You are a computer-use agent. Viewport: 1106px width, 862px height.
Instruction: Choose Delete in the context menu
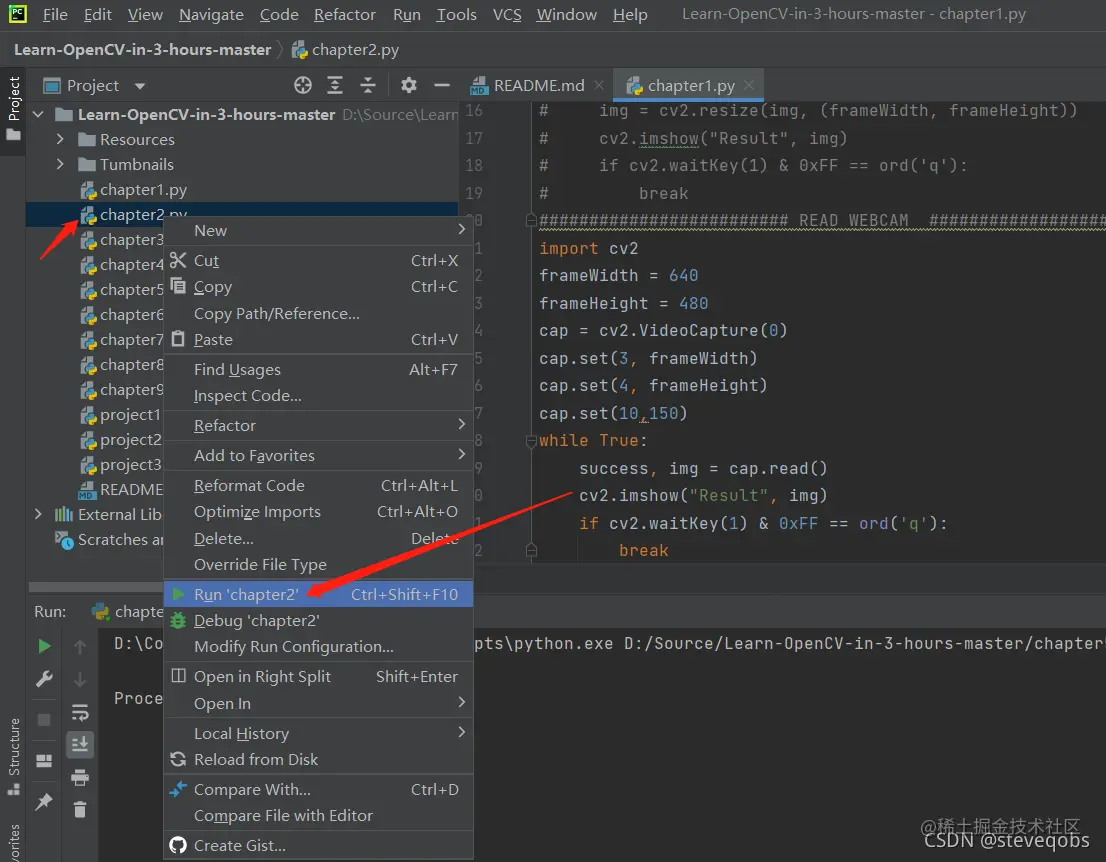point(318,539)
